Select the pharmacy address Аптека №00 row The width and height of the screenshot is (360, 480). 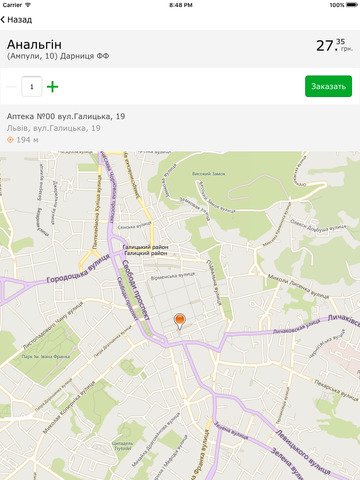(x=180, y=128)
